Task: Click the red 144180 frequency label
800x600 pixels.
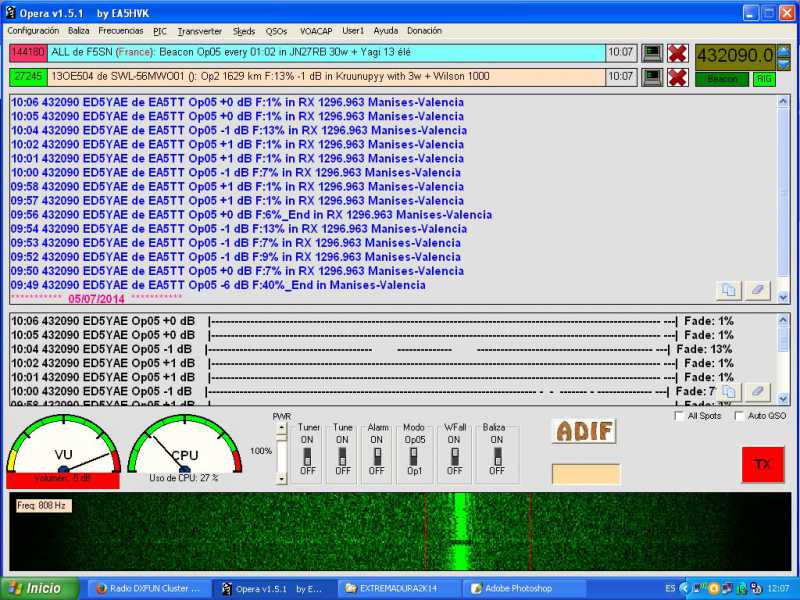Action: pyautogui.click(x=28, y=53)
